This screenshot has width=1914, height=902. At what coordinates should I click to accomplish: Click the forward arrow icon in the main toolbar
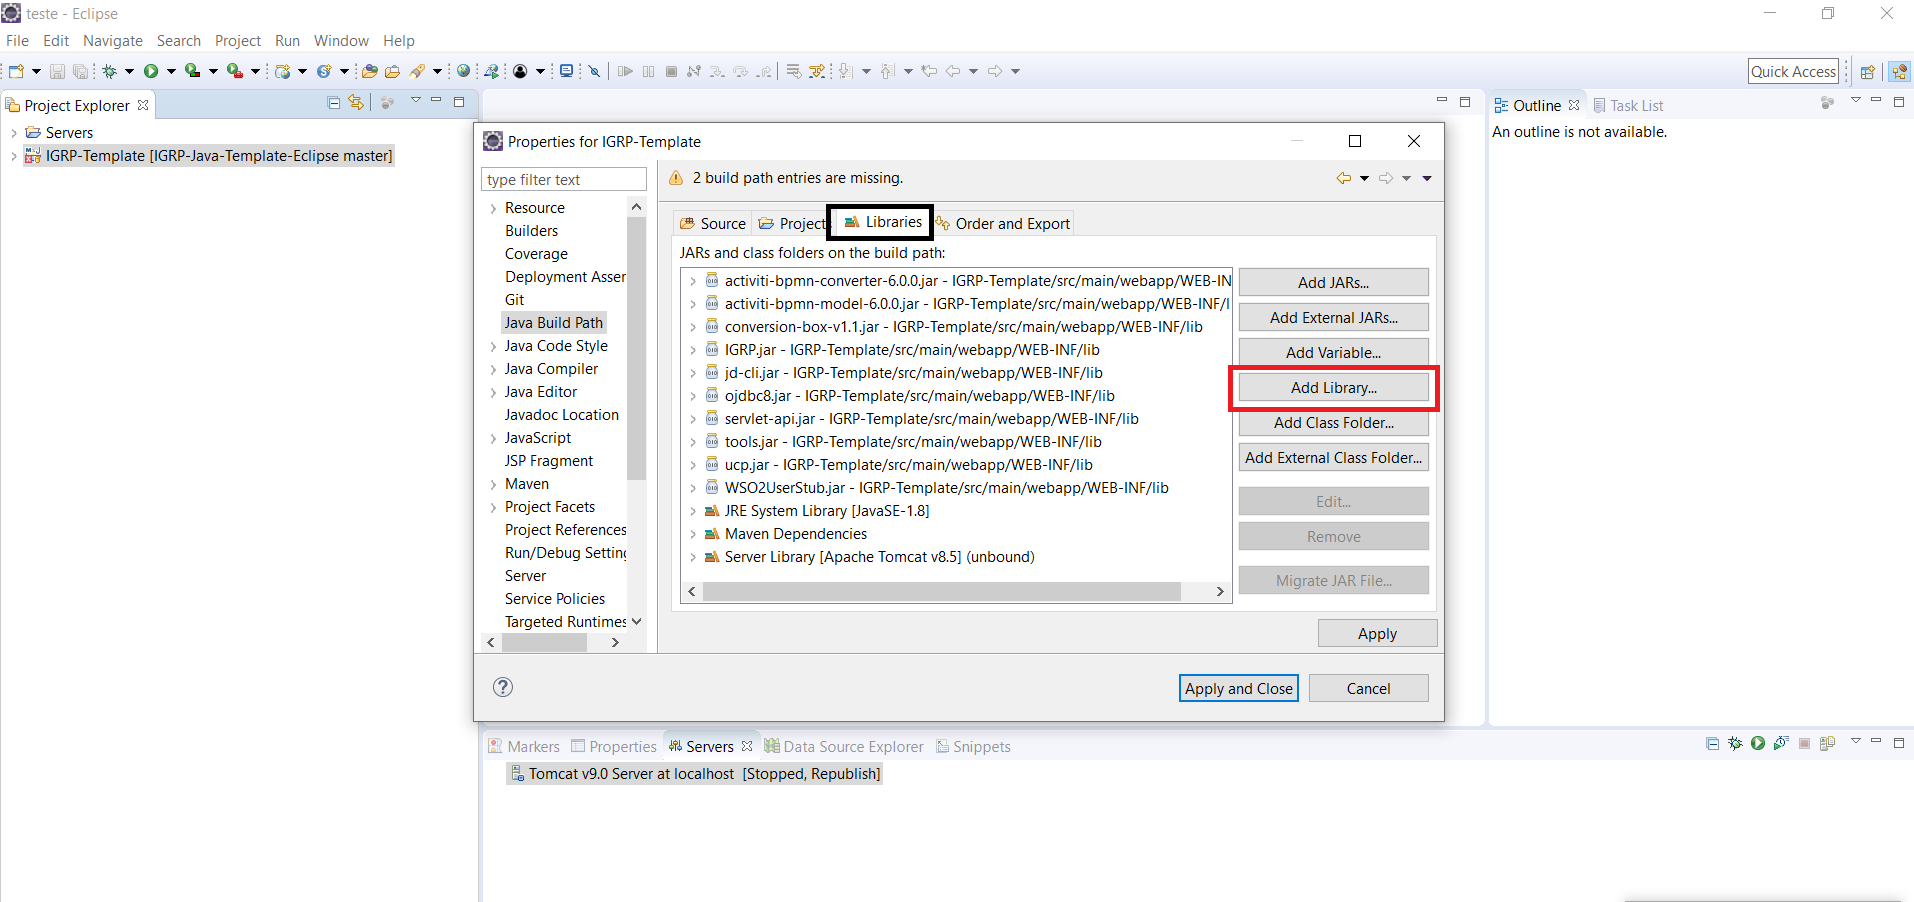coord(995,71)
